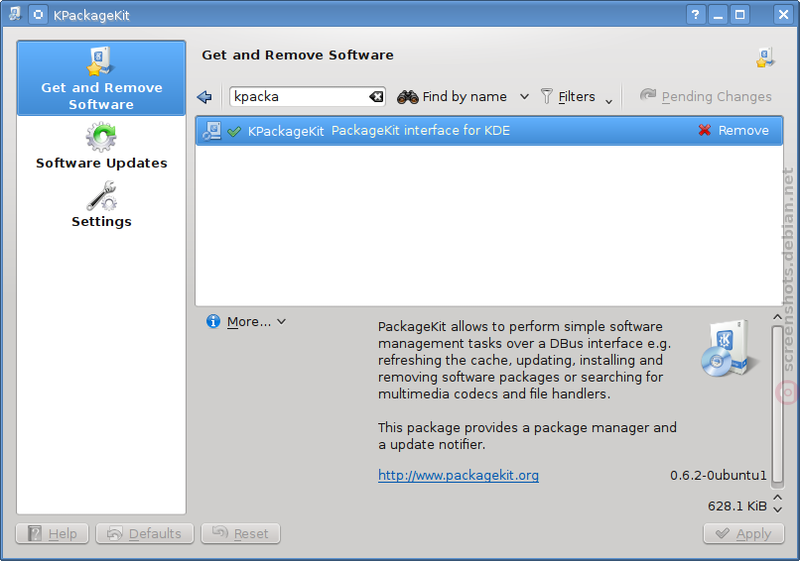
Task: Toggle the KPackageKit installed checkmark
Action: pos(234,132)
